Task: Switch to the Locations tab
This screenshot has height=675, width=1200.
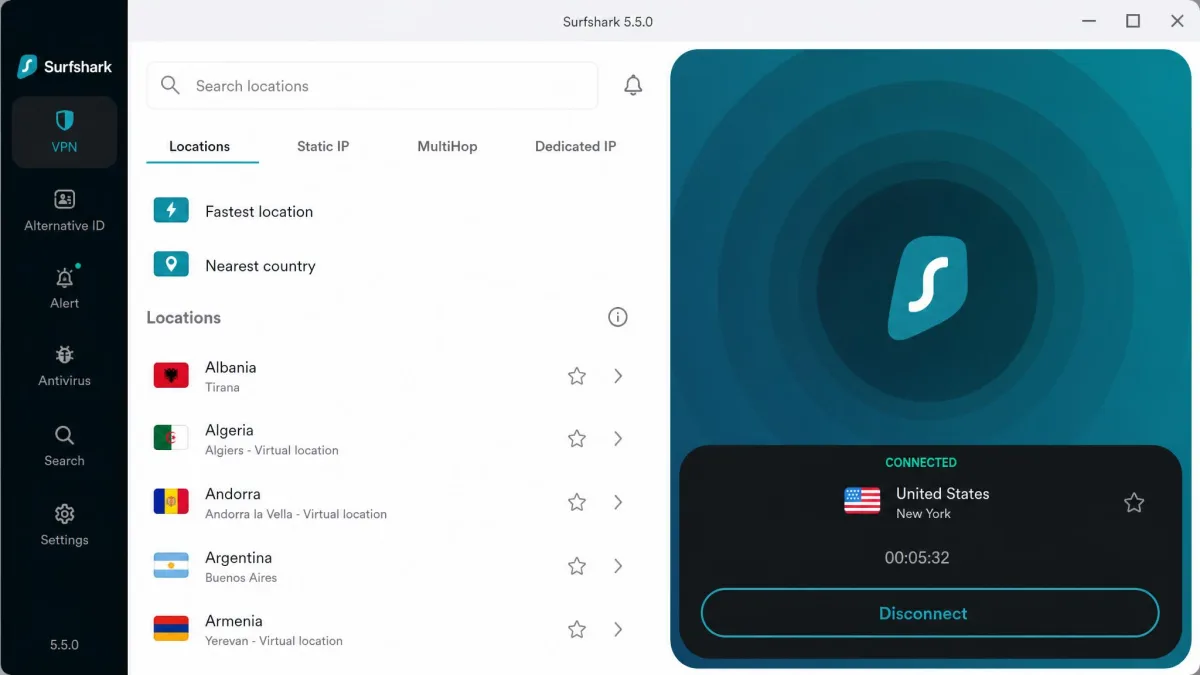Action: coord(200,146)
